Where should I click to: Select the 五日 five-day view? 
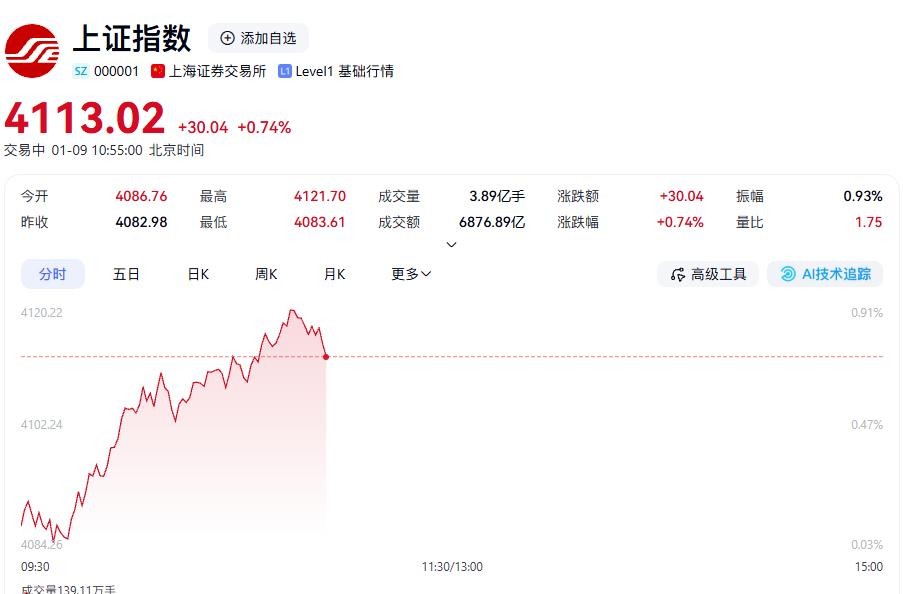click(x=126, y=273)
